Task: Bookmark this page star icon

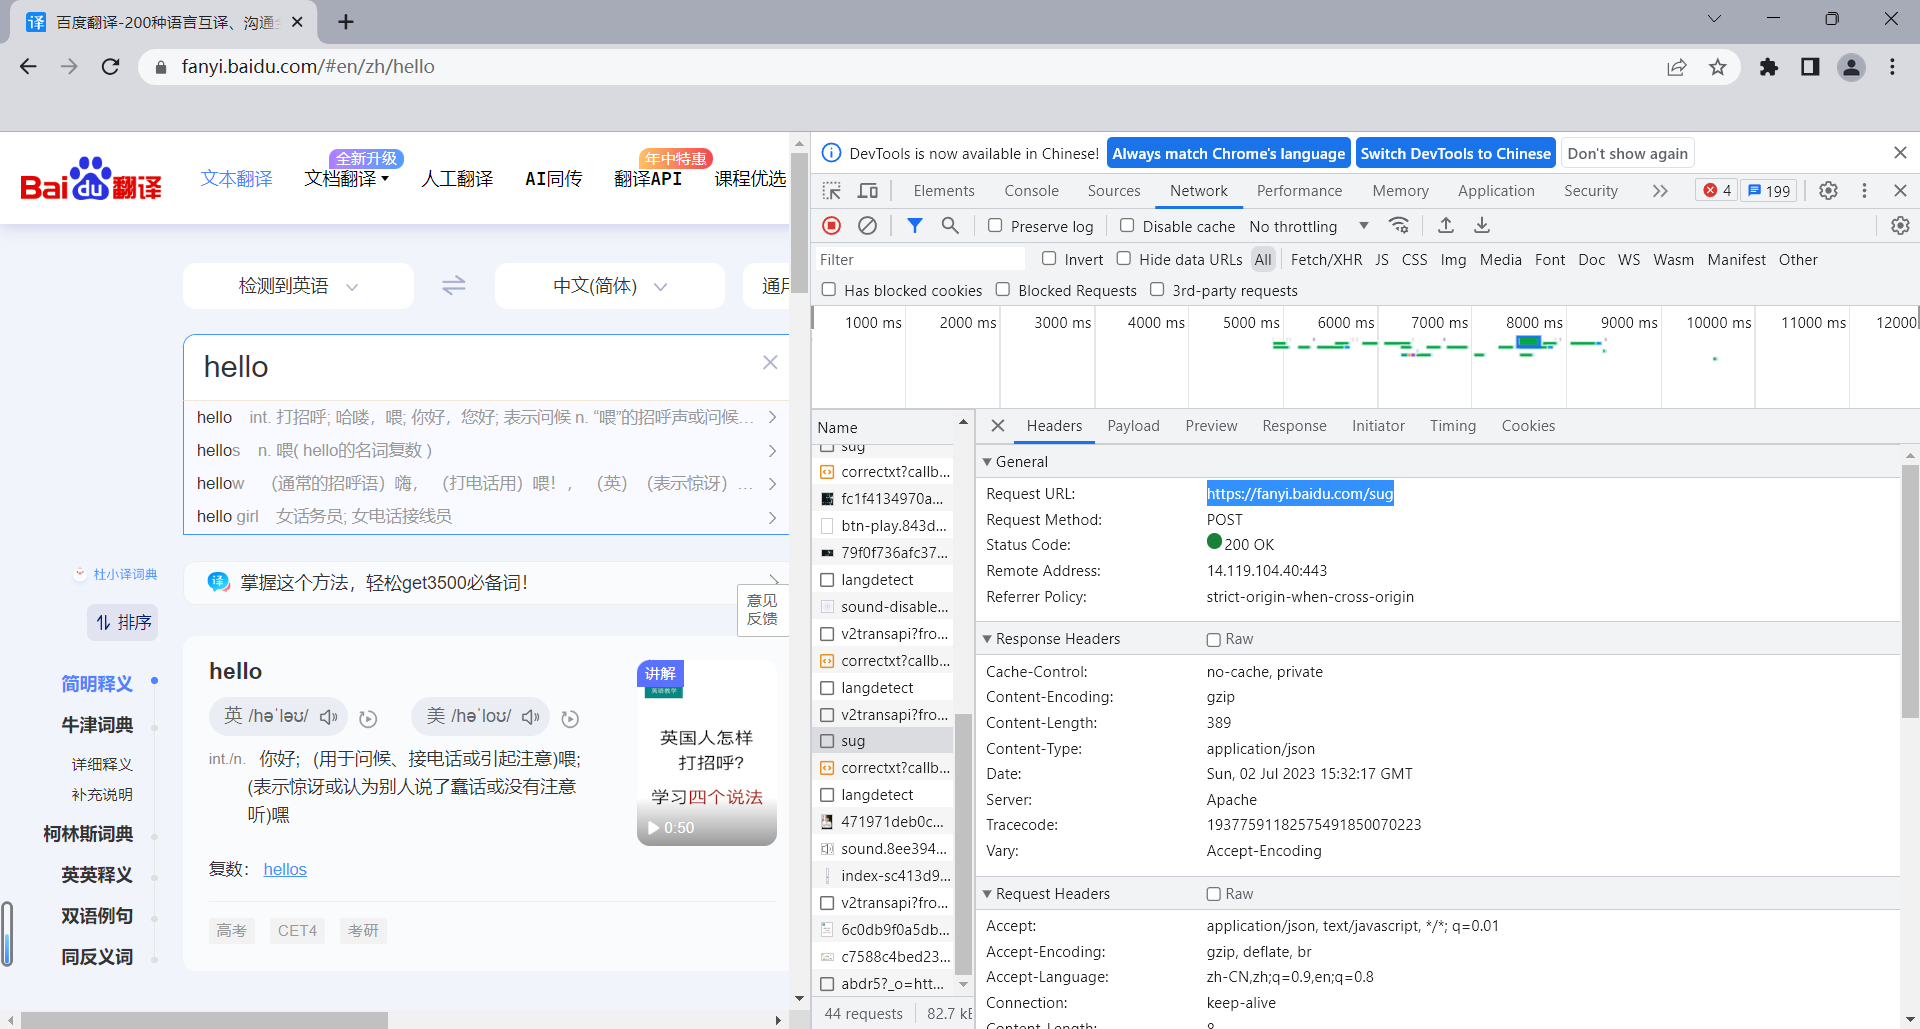Action: point(1718,67)
